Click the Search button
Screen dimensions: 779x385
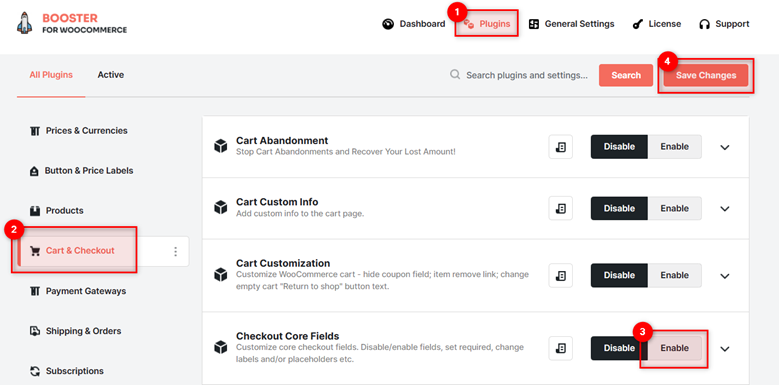tap(625, 76)
